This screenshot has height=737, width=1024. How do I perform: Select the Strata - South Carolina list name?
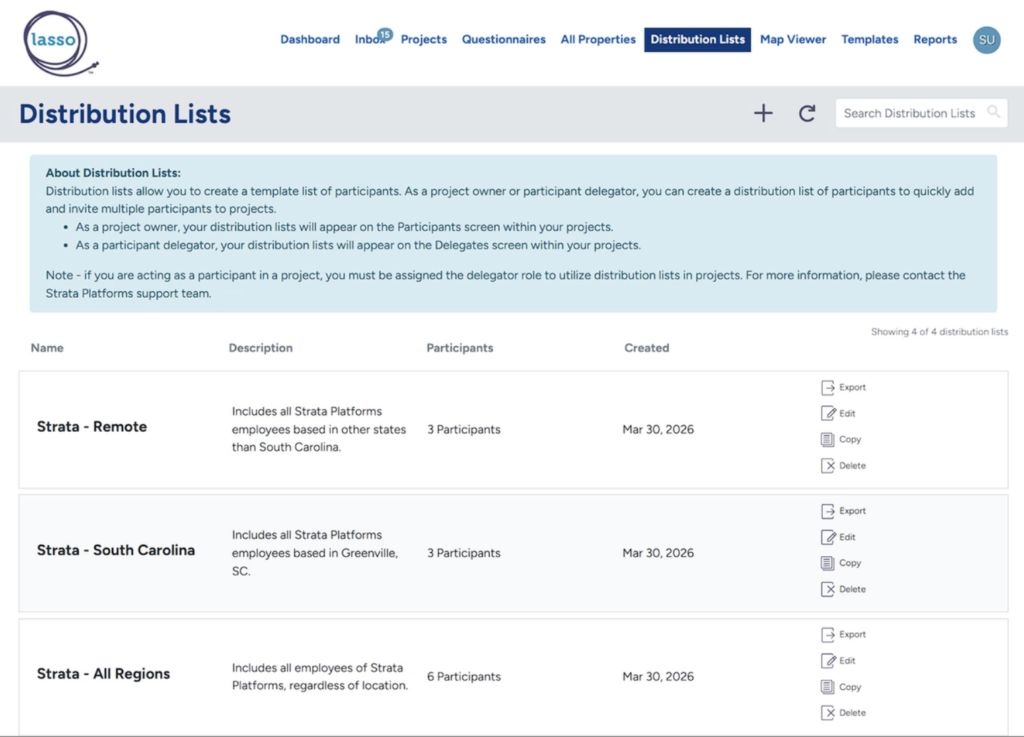(x=116, y=550)
